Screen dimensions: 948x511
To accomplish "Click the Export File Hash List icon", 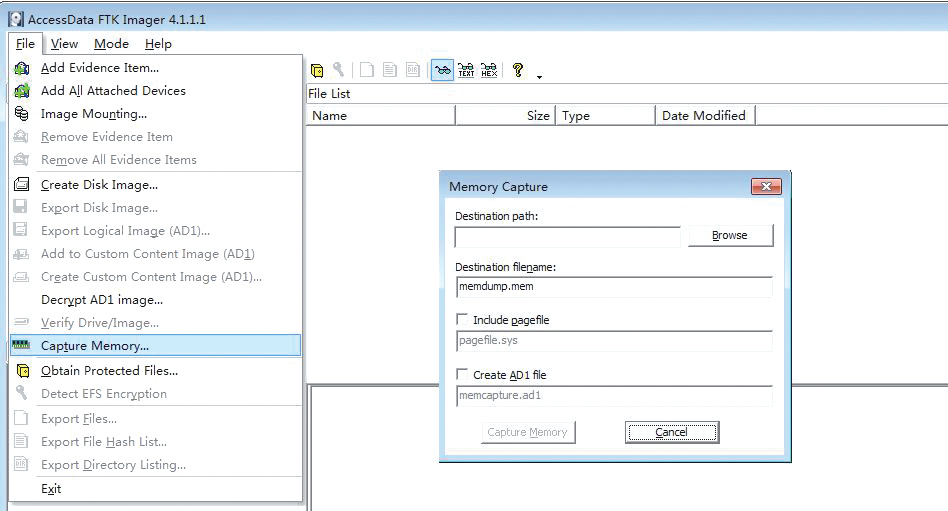I will (x=21, y=441).
